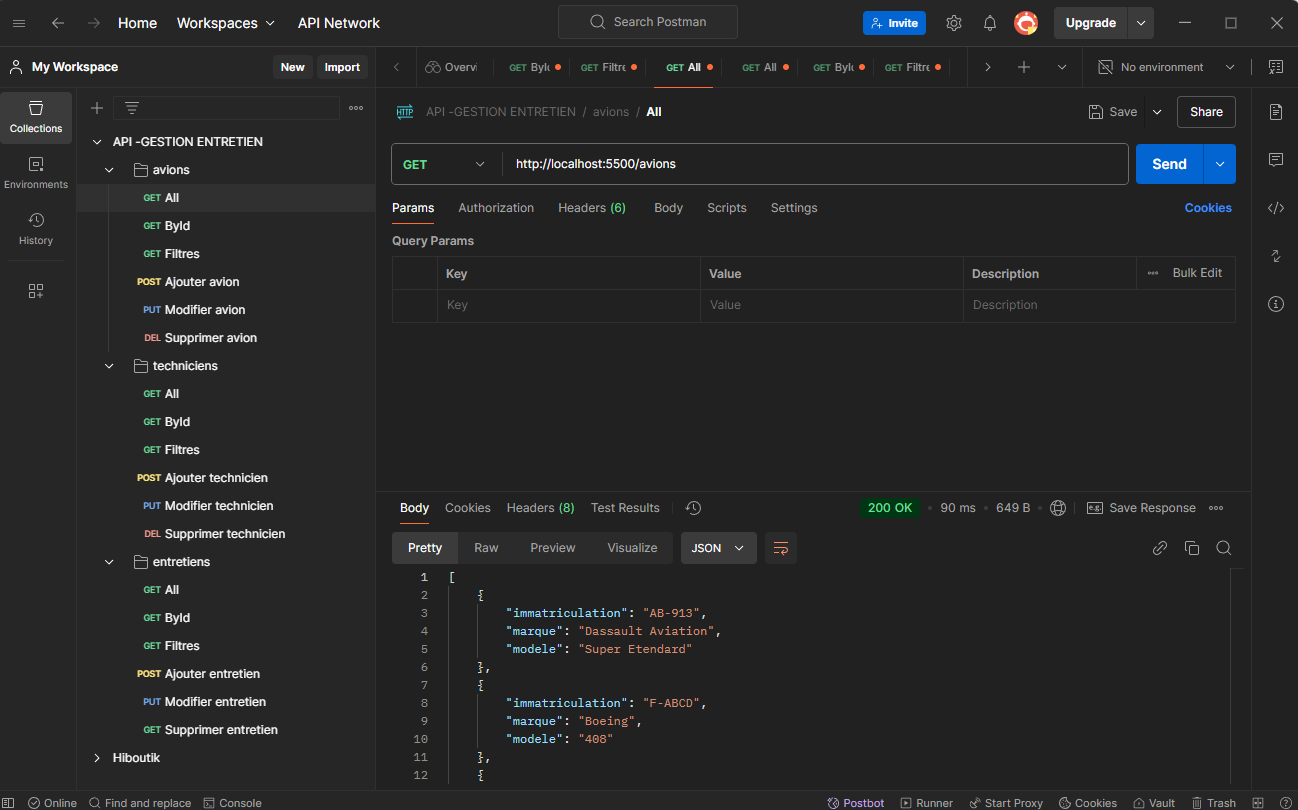Open documentation icon in right sidebar
Viewport: 1298px width, 810px height.
[1275, 112]
